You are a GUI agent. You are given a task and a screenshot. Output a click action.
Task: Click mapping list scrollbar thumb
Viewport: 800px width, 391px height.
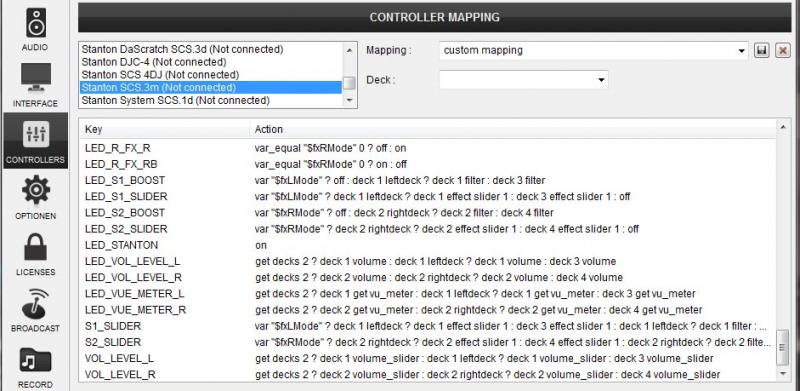(x=783, y=348)
